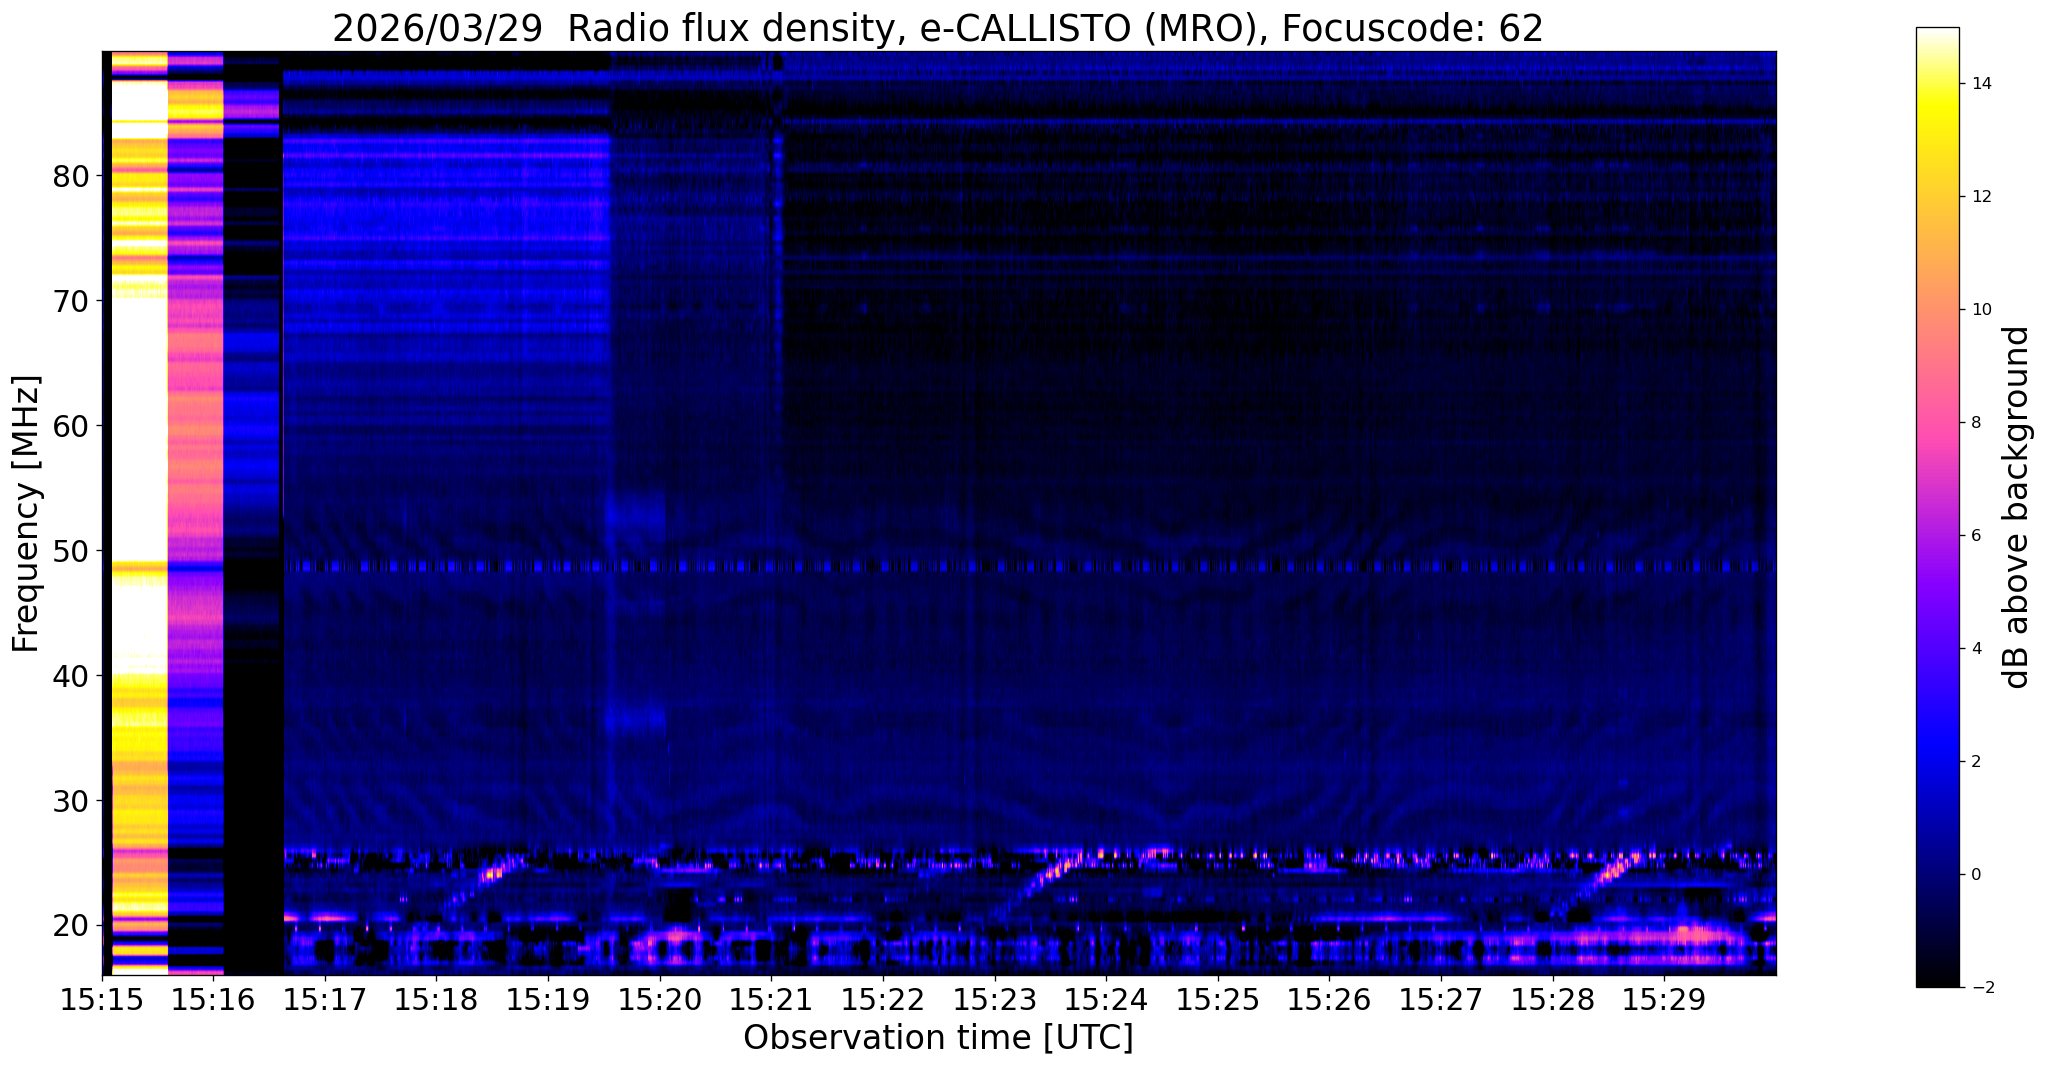Click the 20 MHz frequency tick label
This screenshot has height=1067, width=2047.
point(70,925)
